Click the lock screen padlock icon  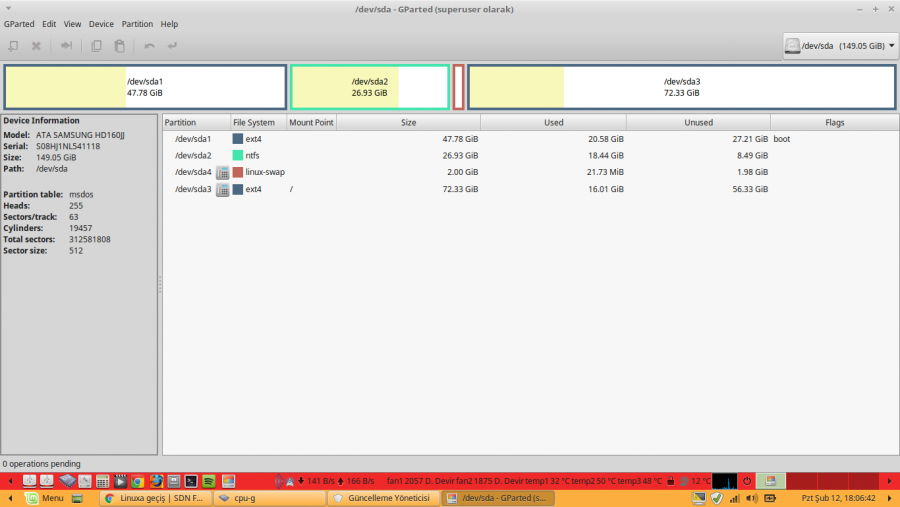coord(670,481)
